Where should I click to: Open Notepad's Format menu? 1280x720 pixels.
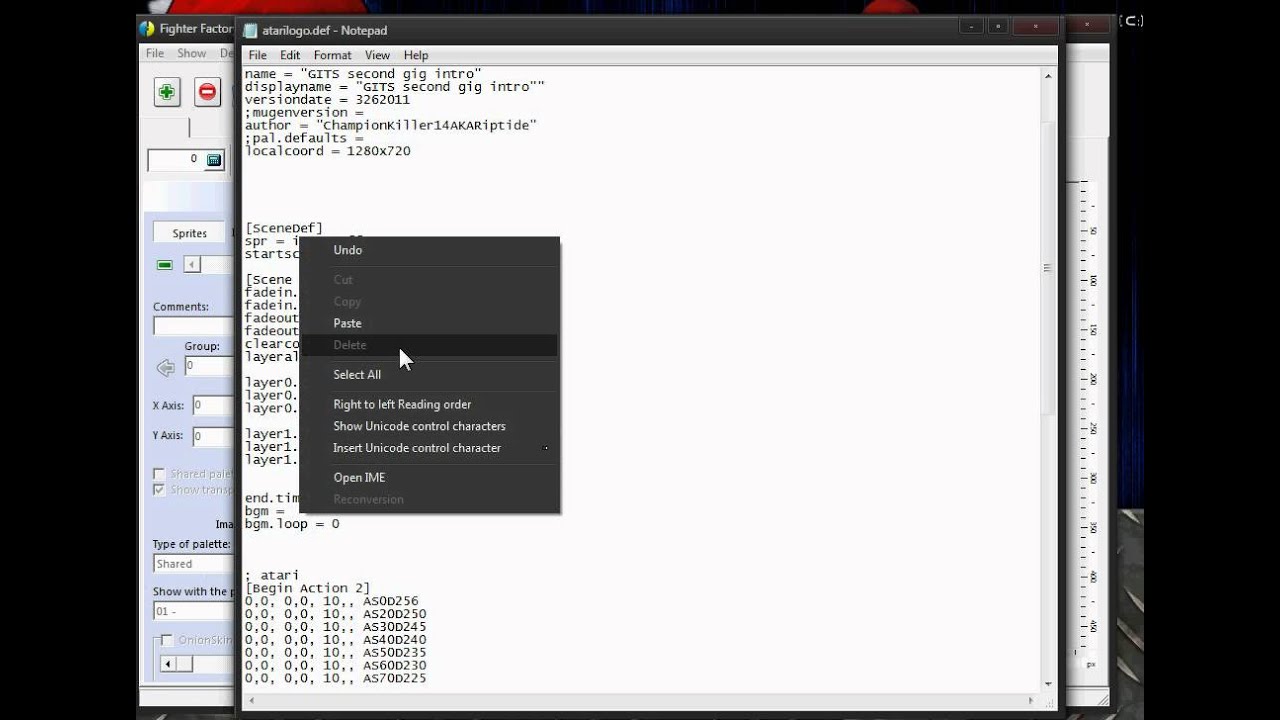click(x=332, y=55)
